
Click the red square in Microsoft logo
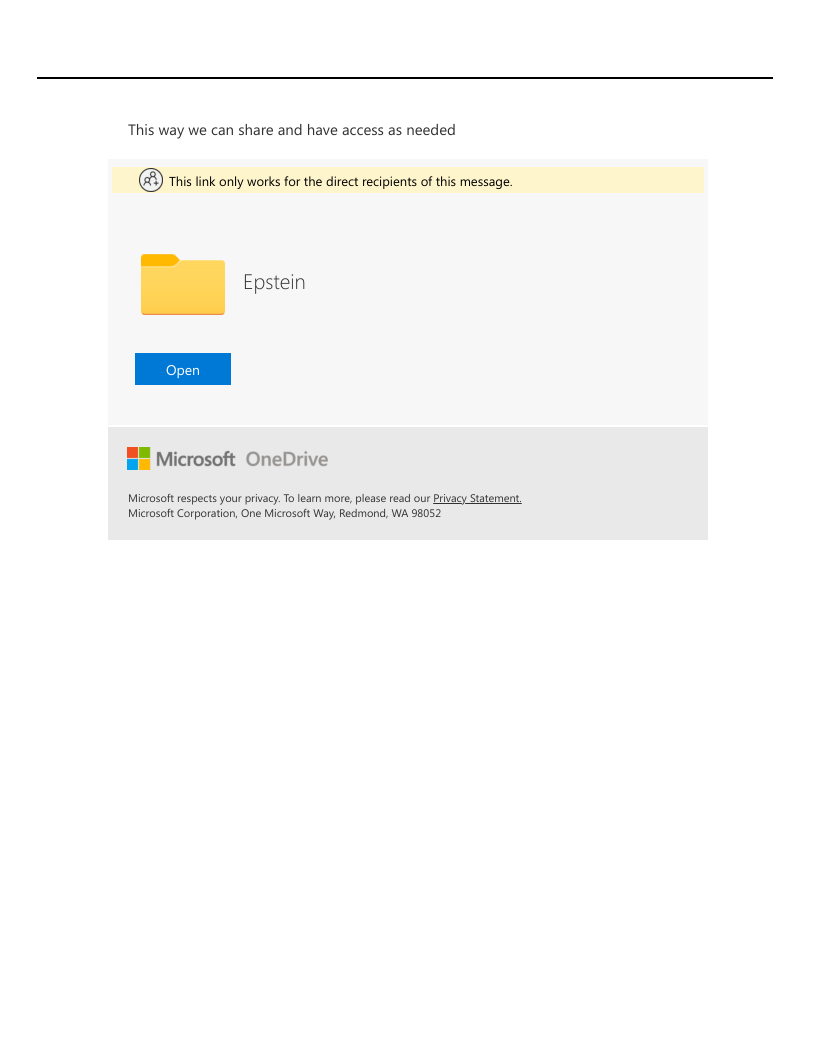[133, 453]
